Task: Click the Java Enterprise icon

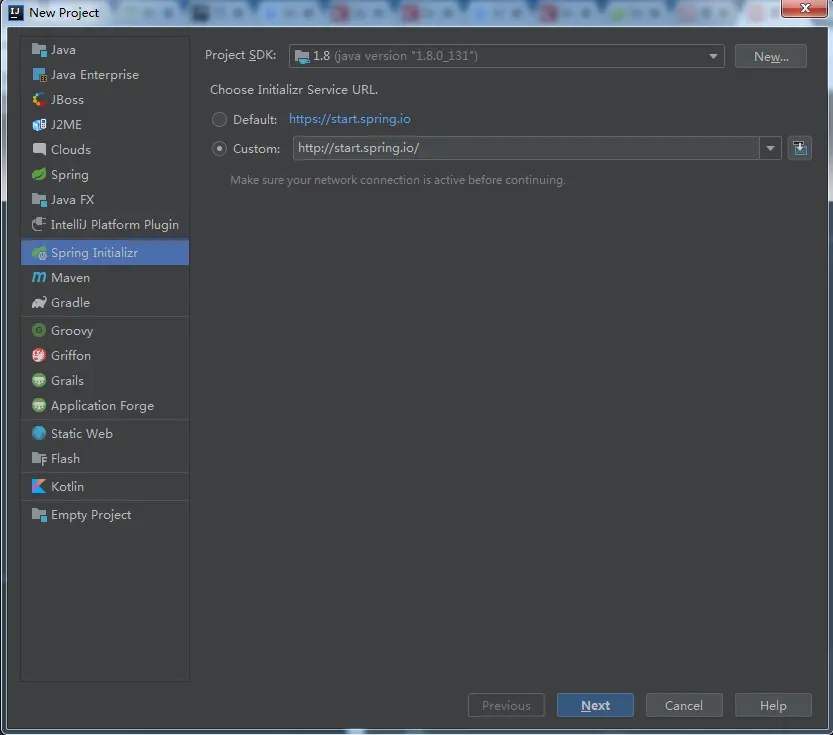Action: pos(39,75)
